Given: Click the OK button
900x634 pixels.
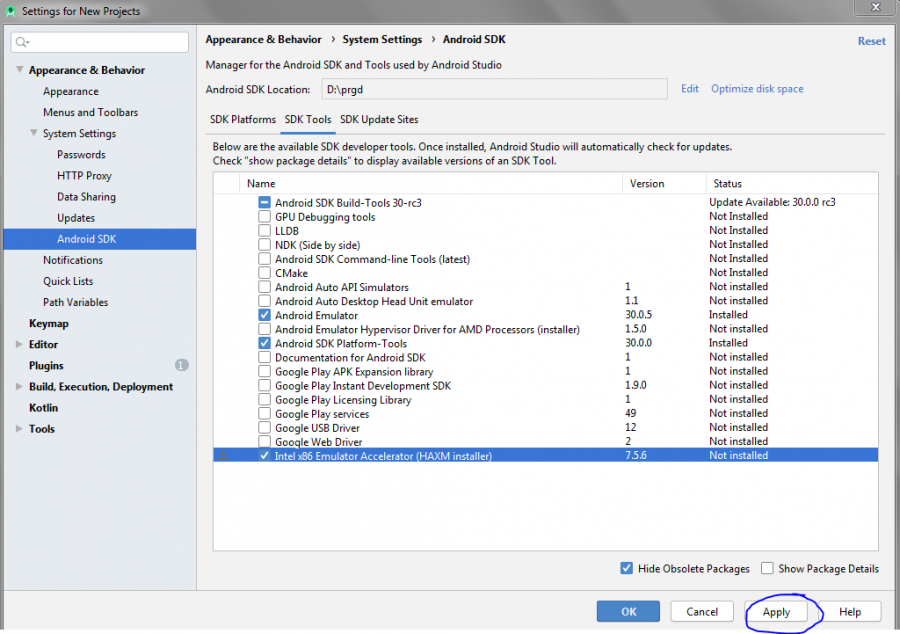Looking at the screenshot, I should 628,612.
